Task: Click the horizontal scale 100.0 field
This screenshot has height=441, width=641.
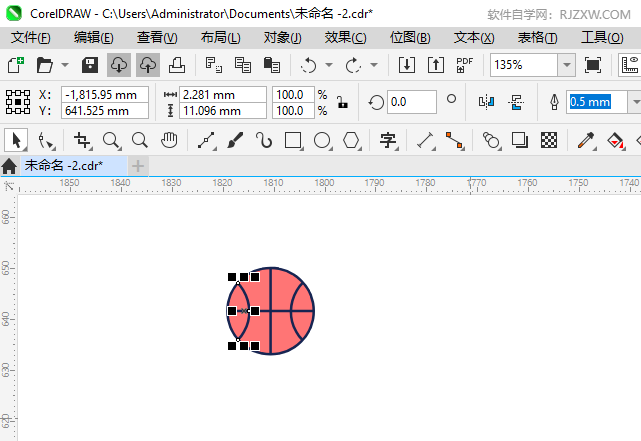Action: click(x=293, y=95)
